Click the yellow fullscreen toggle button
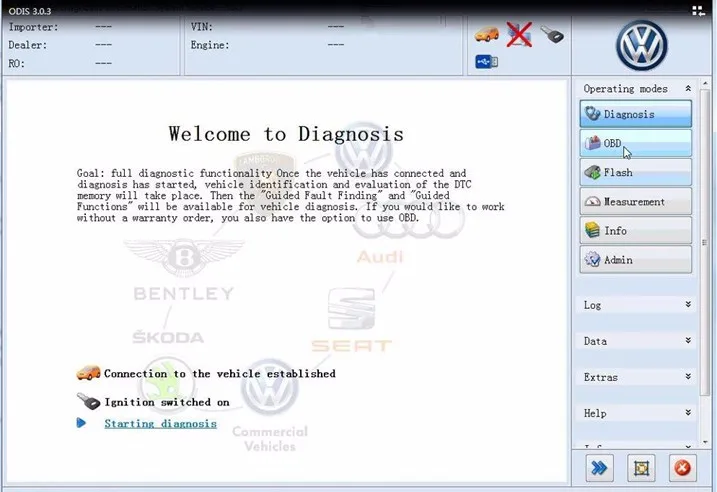The width and height of the screenshot is (717, 492). pos(641,468)
